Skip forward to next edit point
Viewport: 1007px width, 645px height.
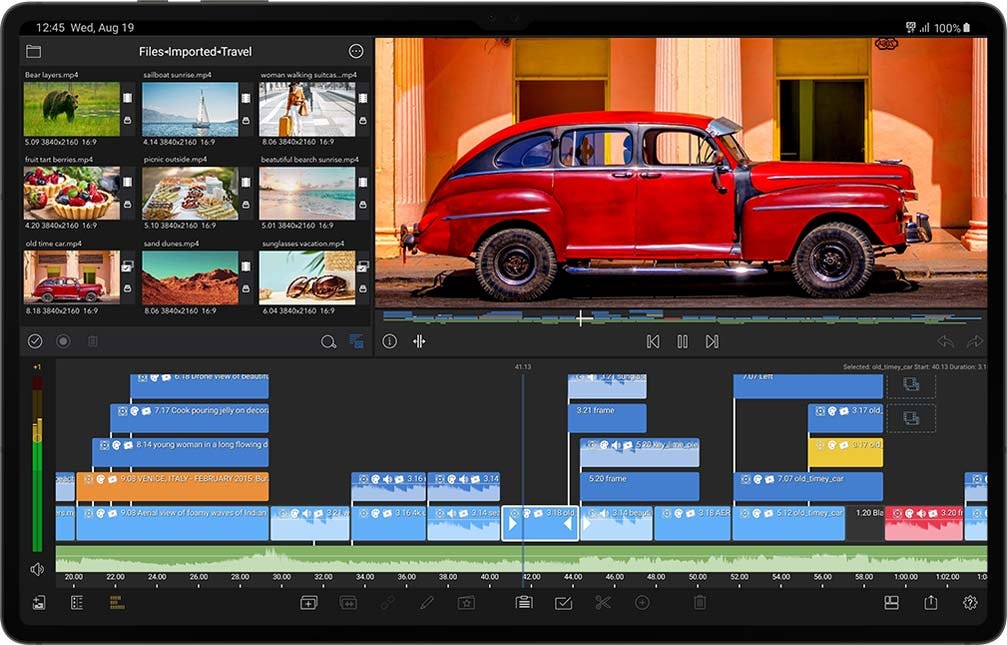tap(711, 342)
